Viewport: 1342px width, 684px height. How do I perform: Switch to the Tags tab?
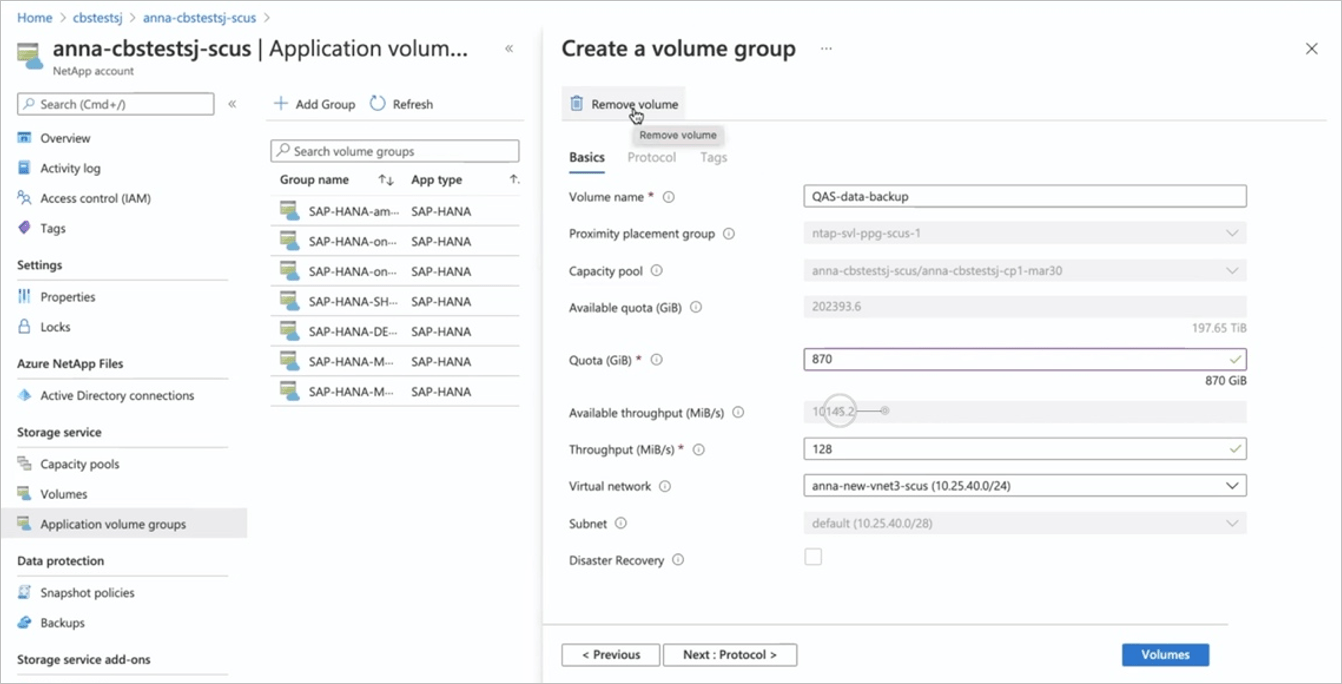tap(713, 157)
